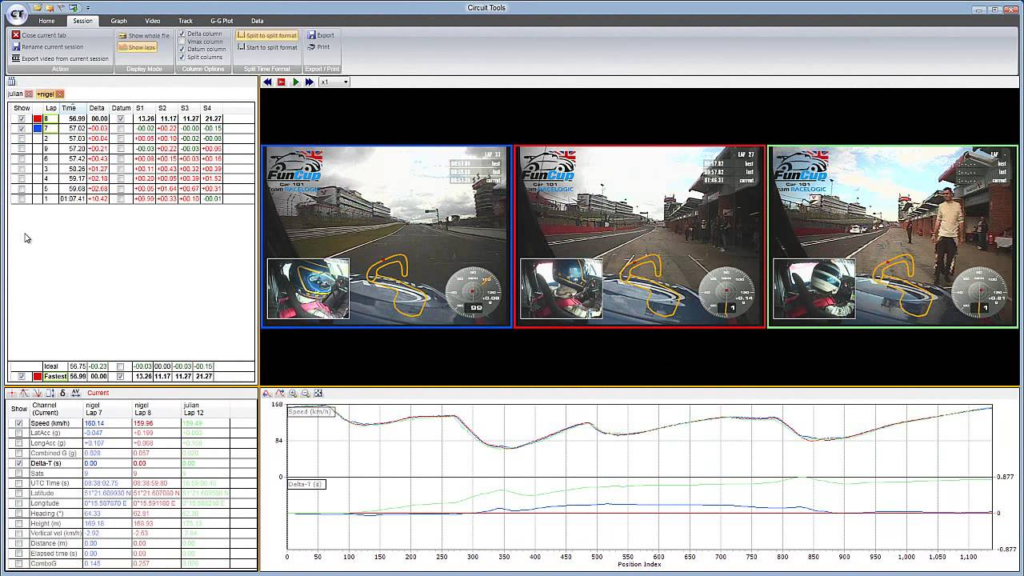
Task: Click the Close current tab icon
Action: (x=16, y=35)
